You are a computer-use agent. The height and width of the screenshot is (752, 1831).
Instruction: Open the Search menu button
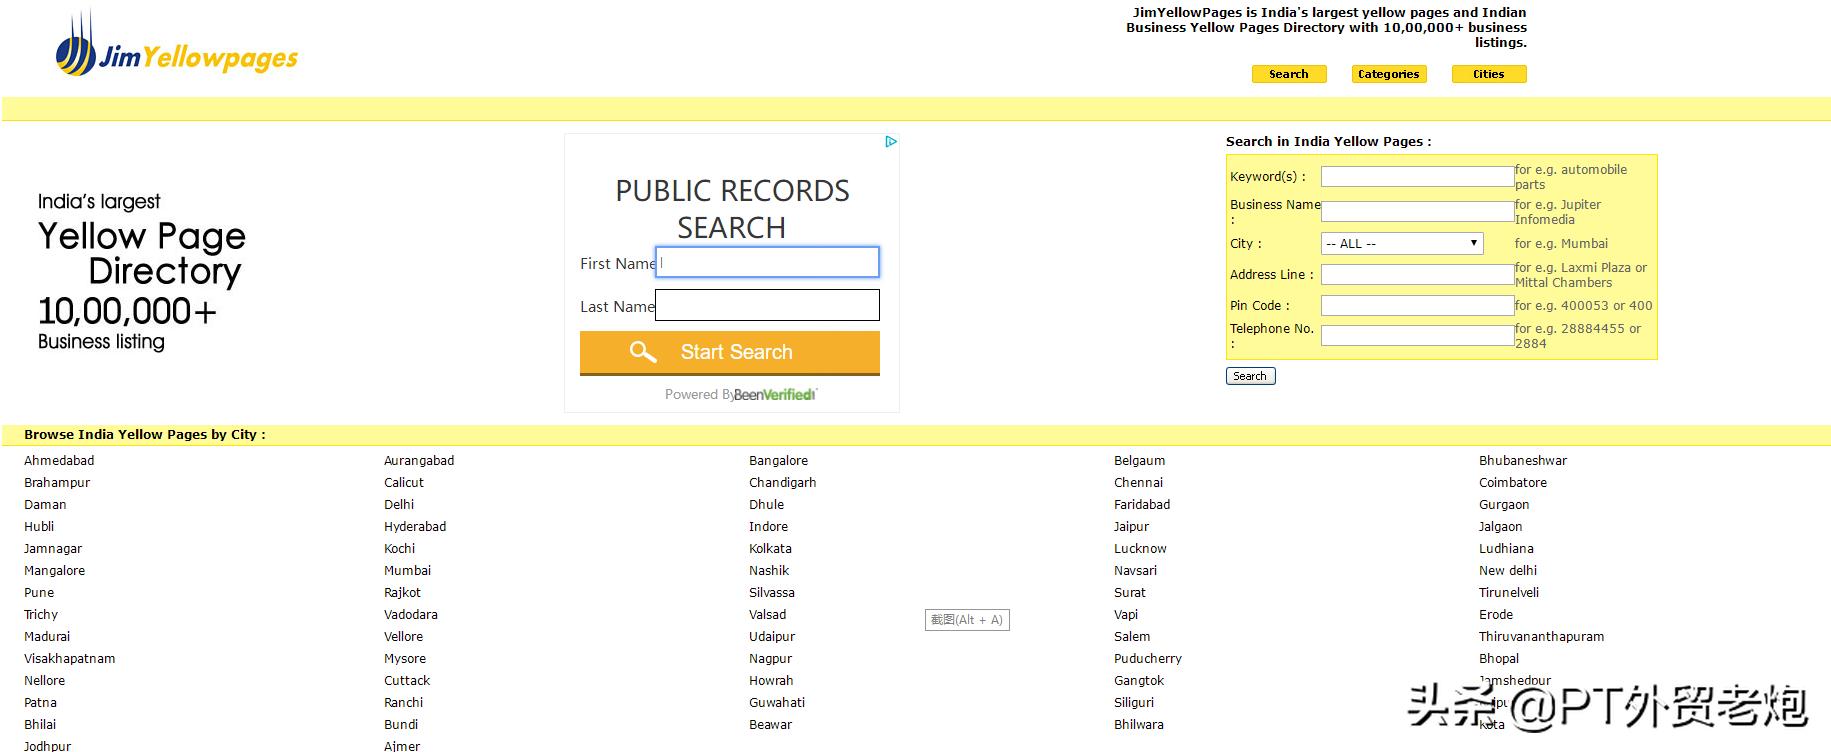(1288, 74)
